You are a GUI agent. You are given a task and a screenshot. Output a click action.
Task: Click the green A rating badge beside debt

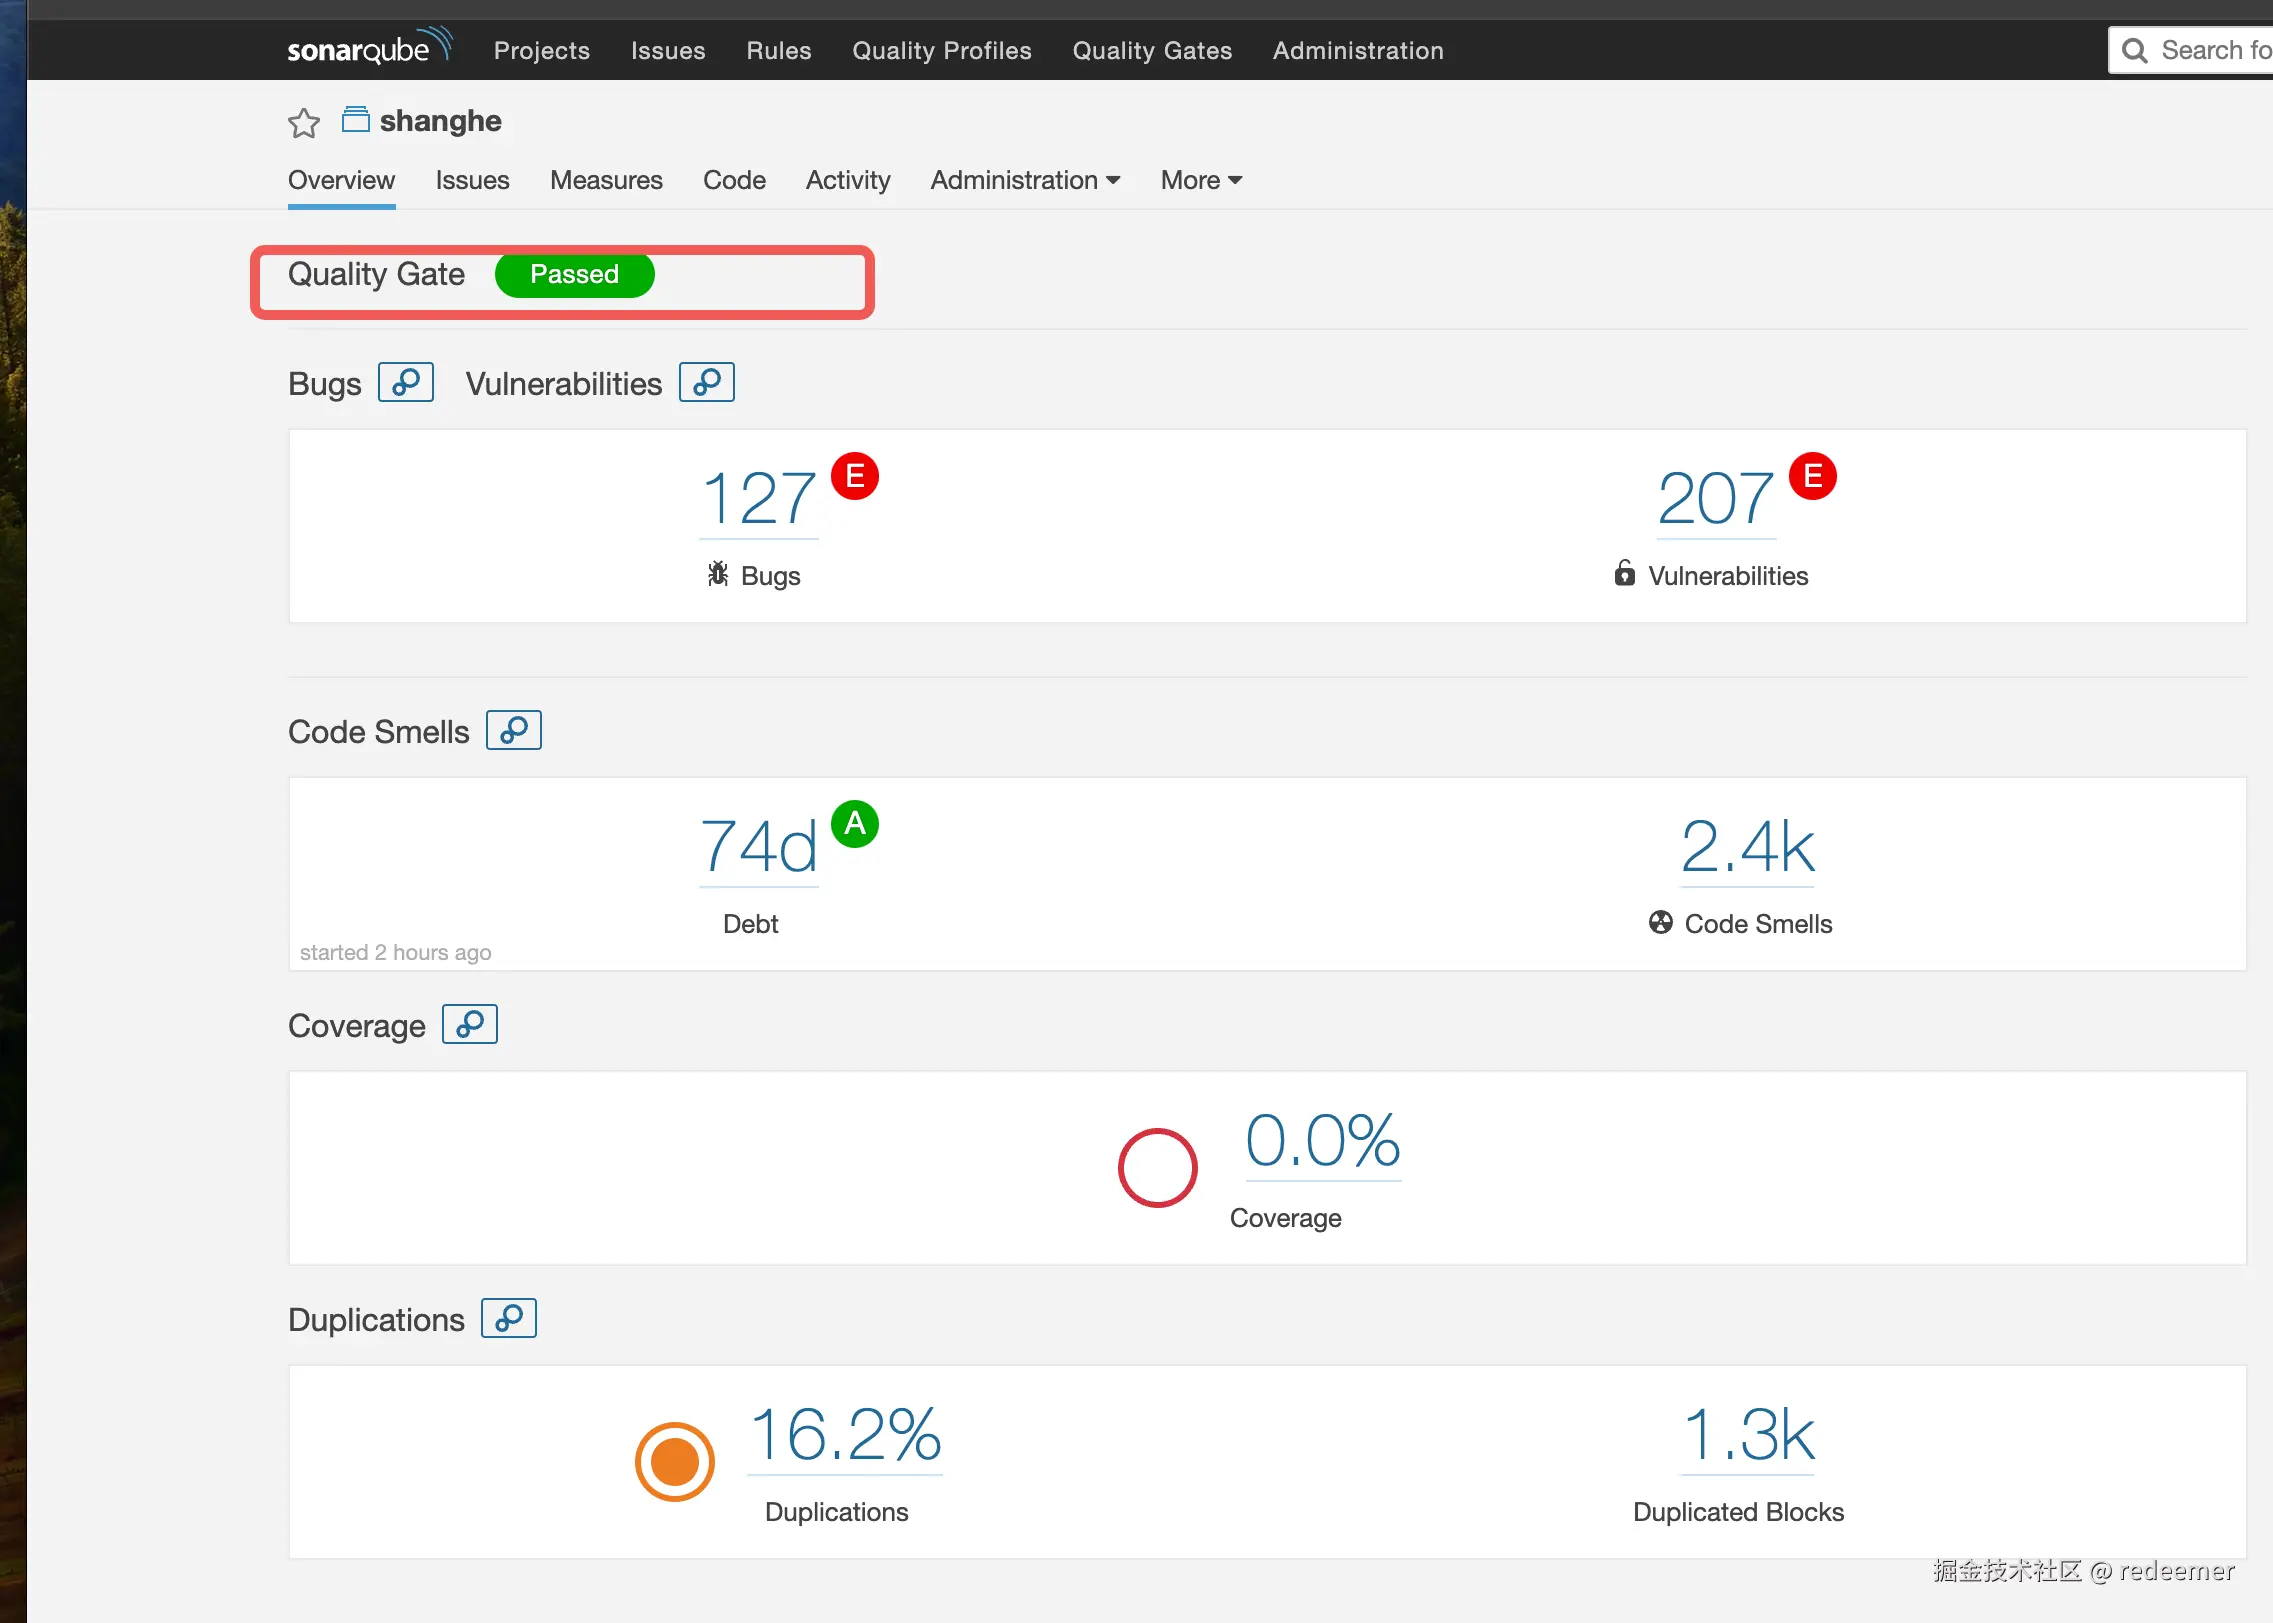[854, 824]
